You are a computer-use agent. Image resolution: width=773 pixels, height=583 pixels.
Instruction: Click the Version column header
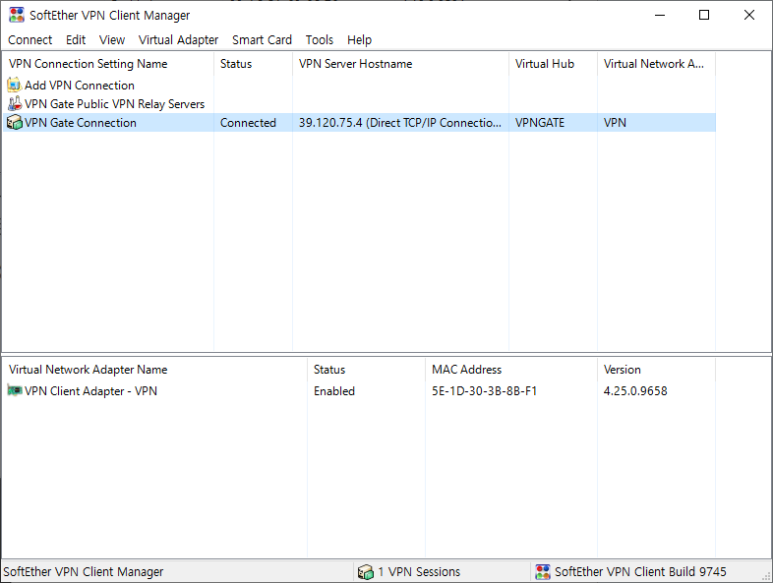656,370
